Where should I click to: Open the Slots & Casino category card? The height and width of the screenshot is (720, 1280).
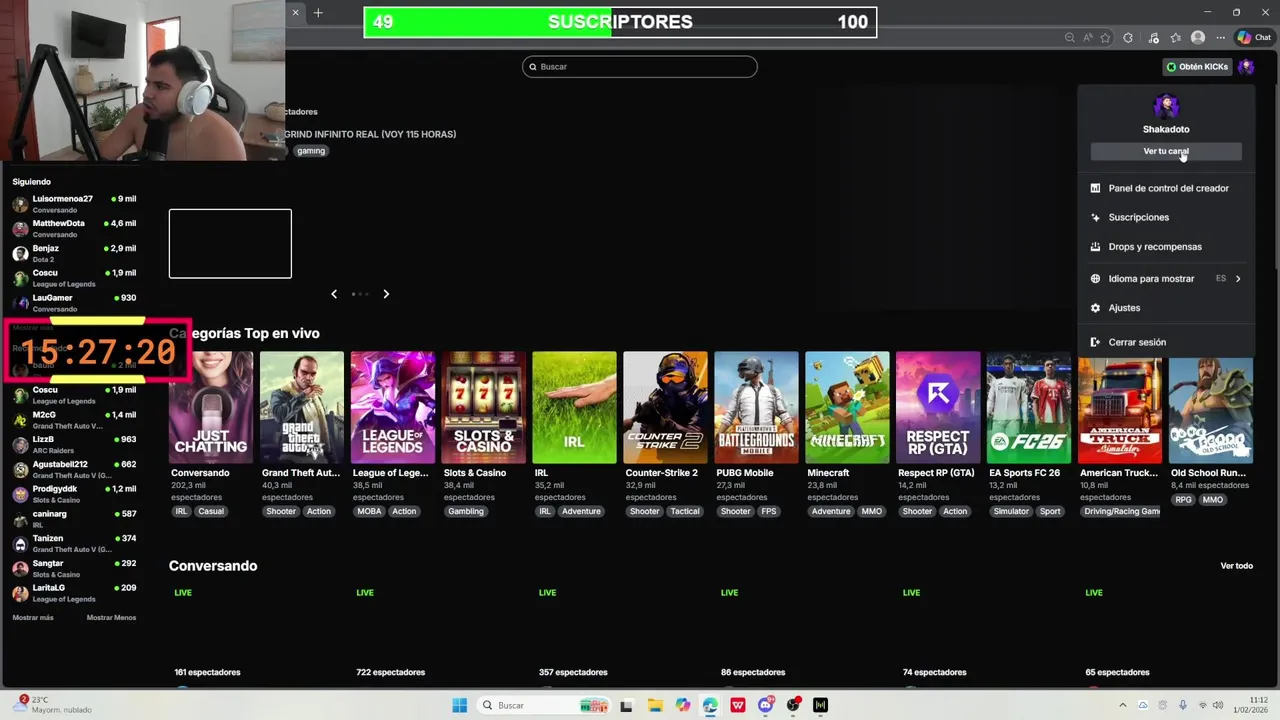(484, 407)
